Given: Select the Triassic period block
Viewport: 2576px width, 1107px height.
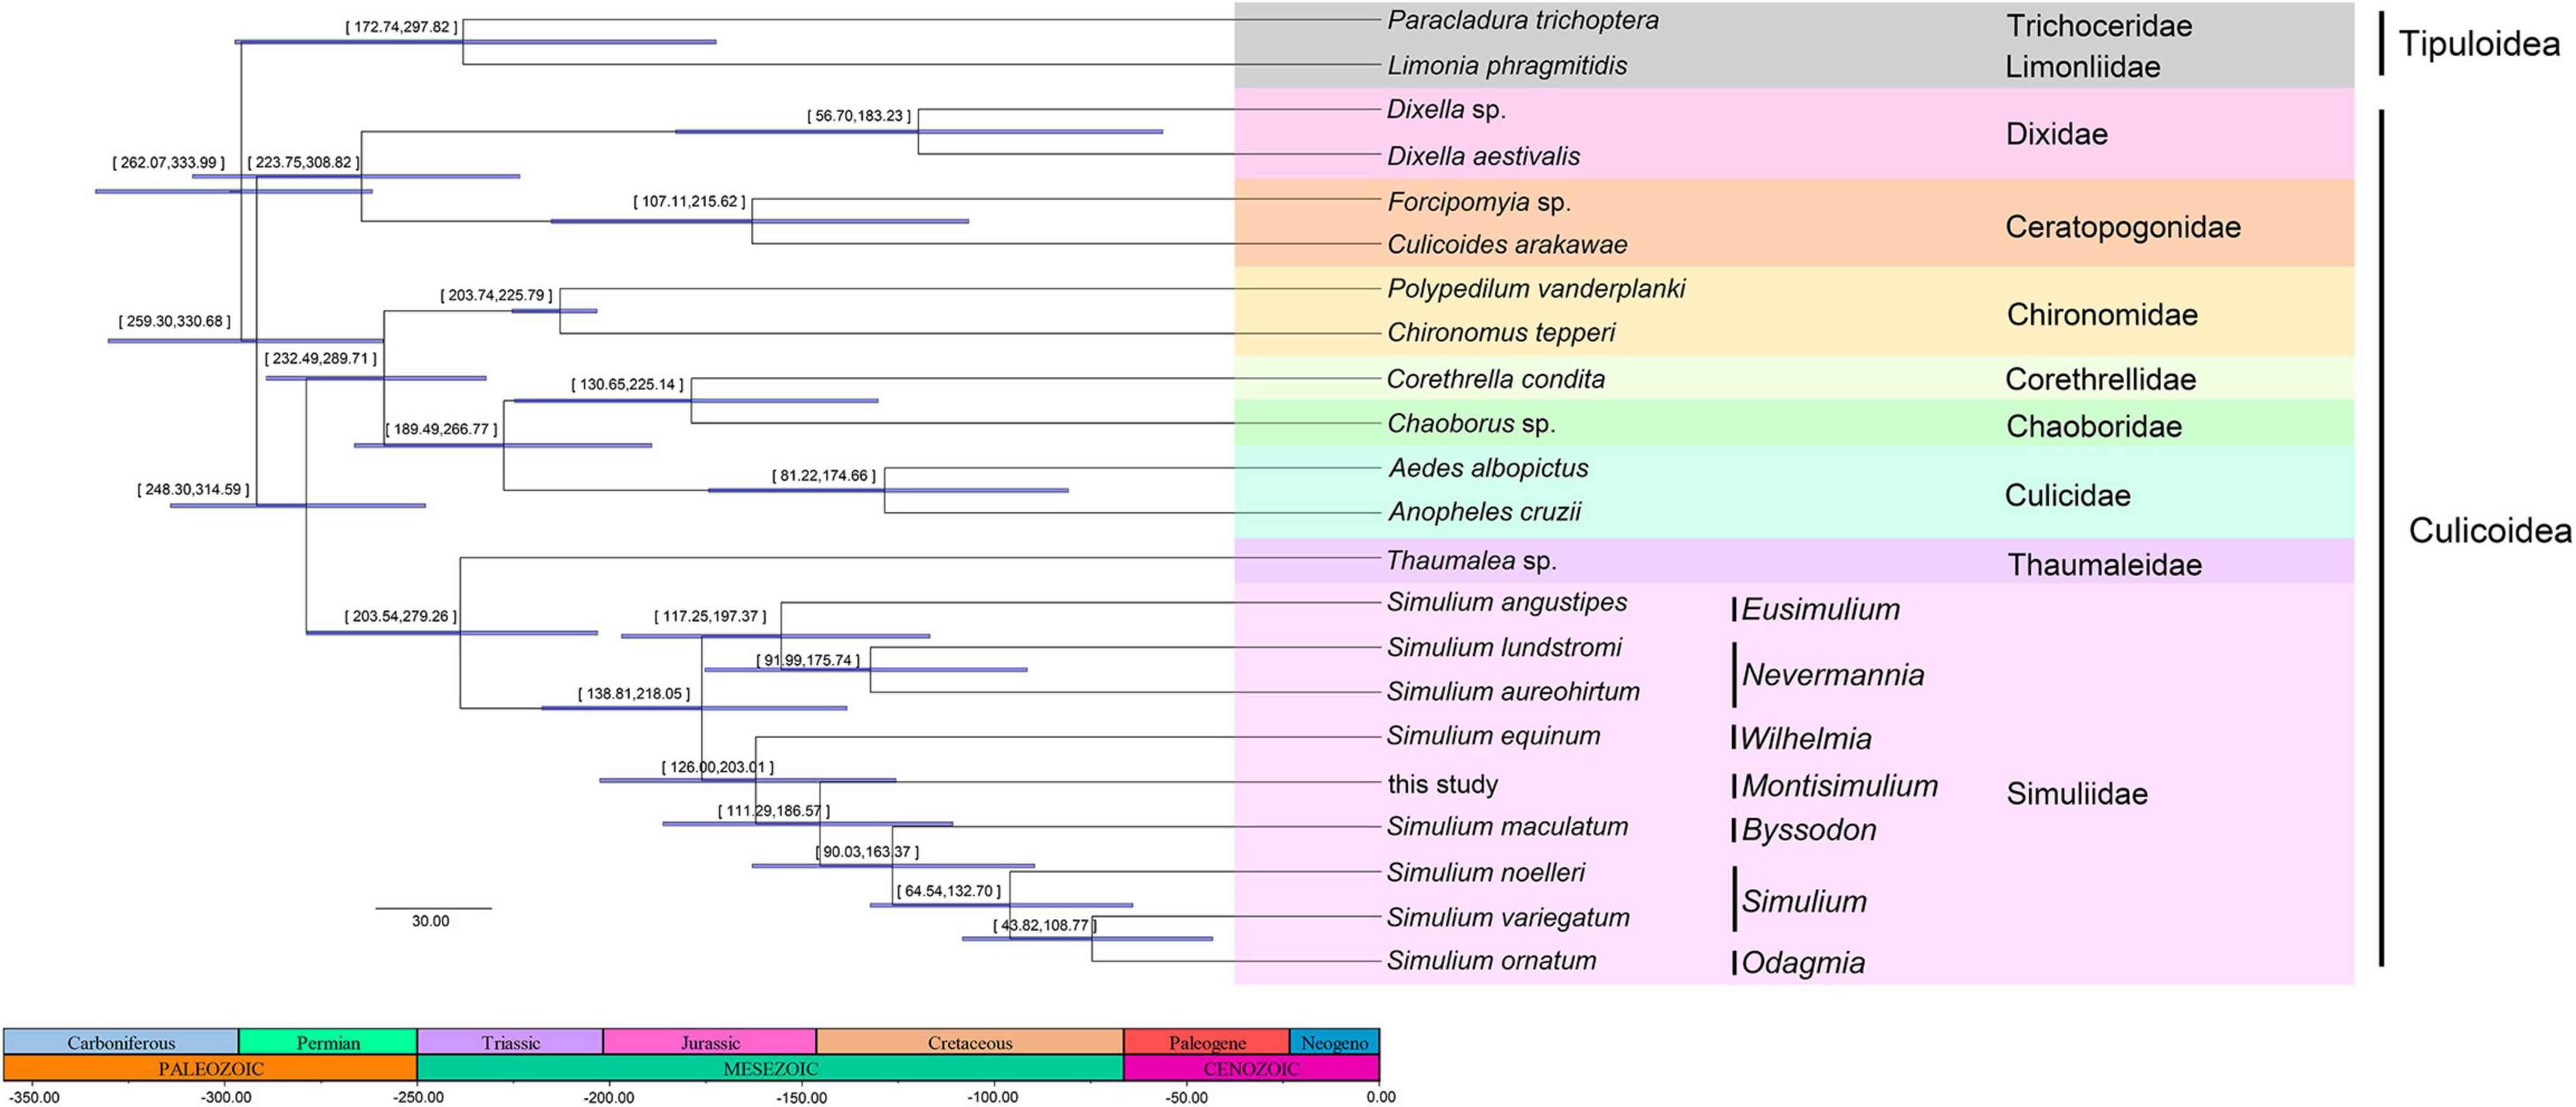Looking at the screenshot, I should pos(510,1042).
